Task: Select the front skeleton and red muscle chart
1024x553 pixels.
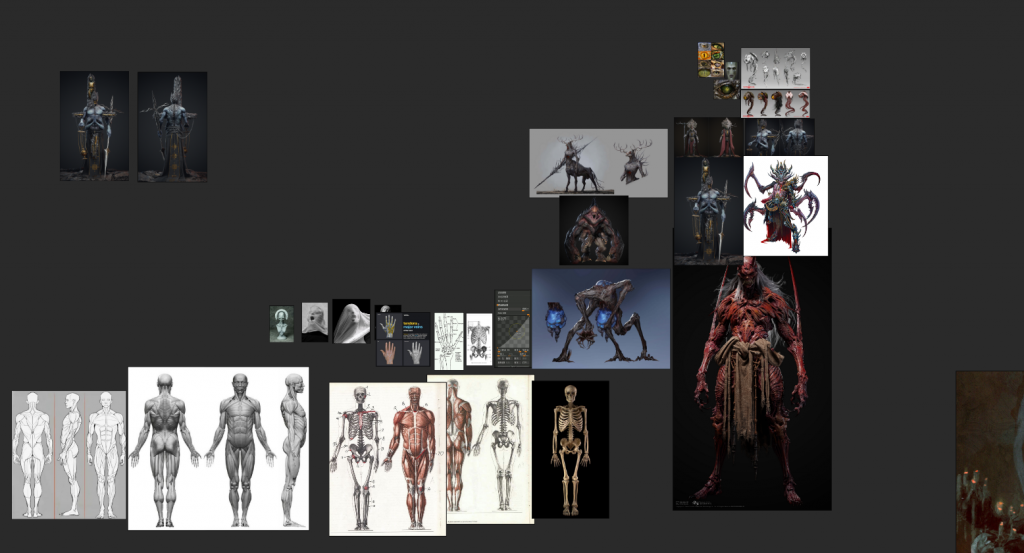Action: coord(388,459)
